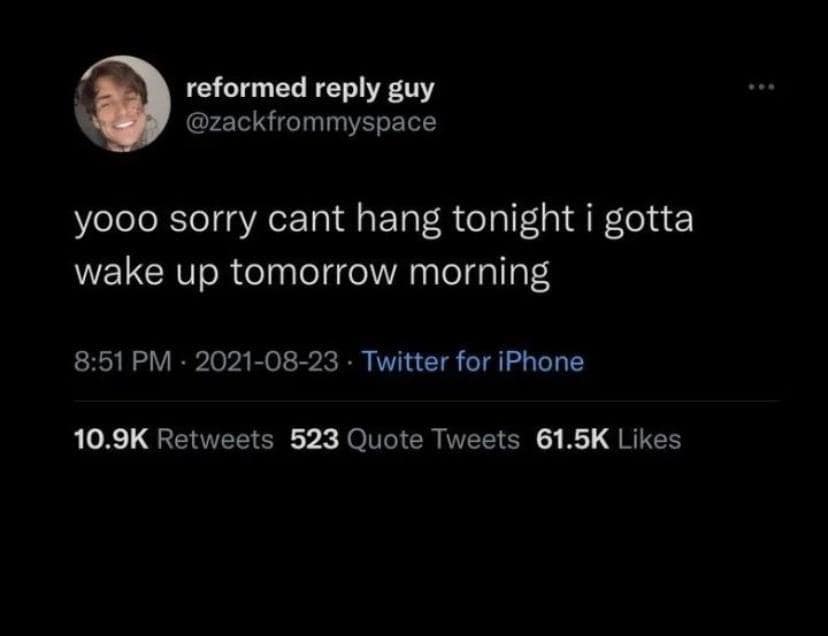Screen dimensions: 828x636
Task: Click the word tonight in the tweet
Action: (x=512, y=220)
